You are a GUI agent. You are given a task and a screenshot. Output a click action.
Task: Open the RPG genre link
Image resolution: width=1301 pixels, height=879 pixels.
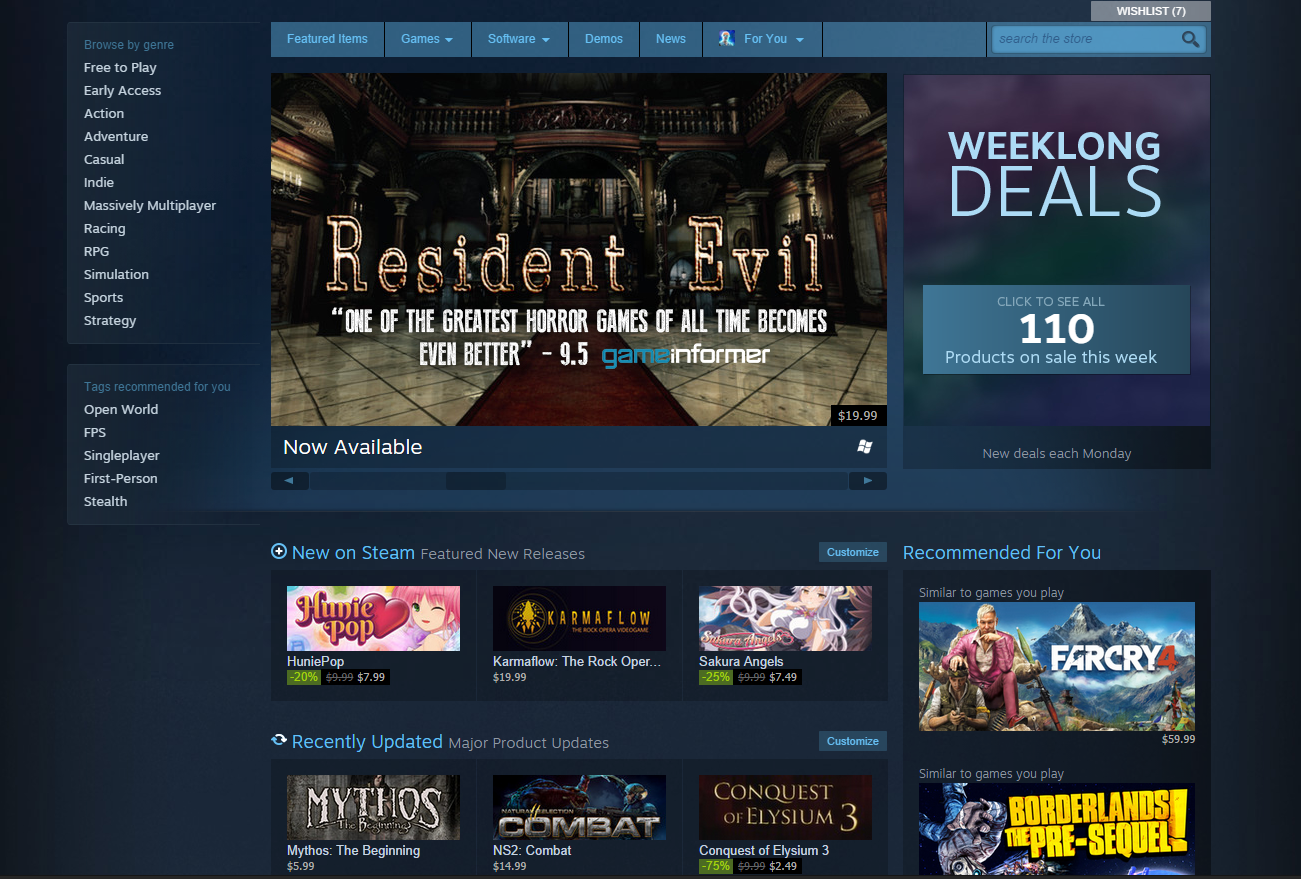click(x=97, y=252)
